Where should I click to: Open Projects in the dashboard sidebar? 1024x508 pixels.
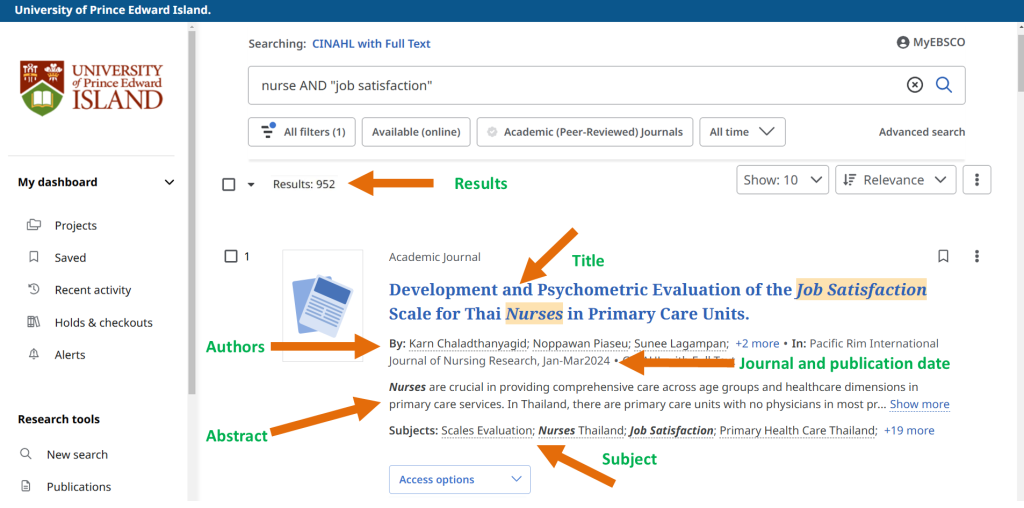click(x=75, y=225)
